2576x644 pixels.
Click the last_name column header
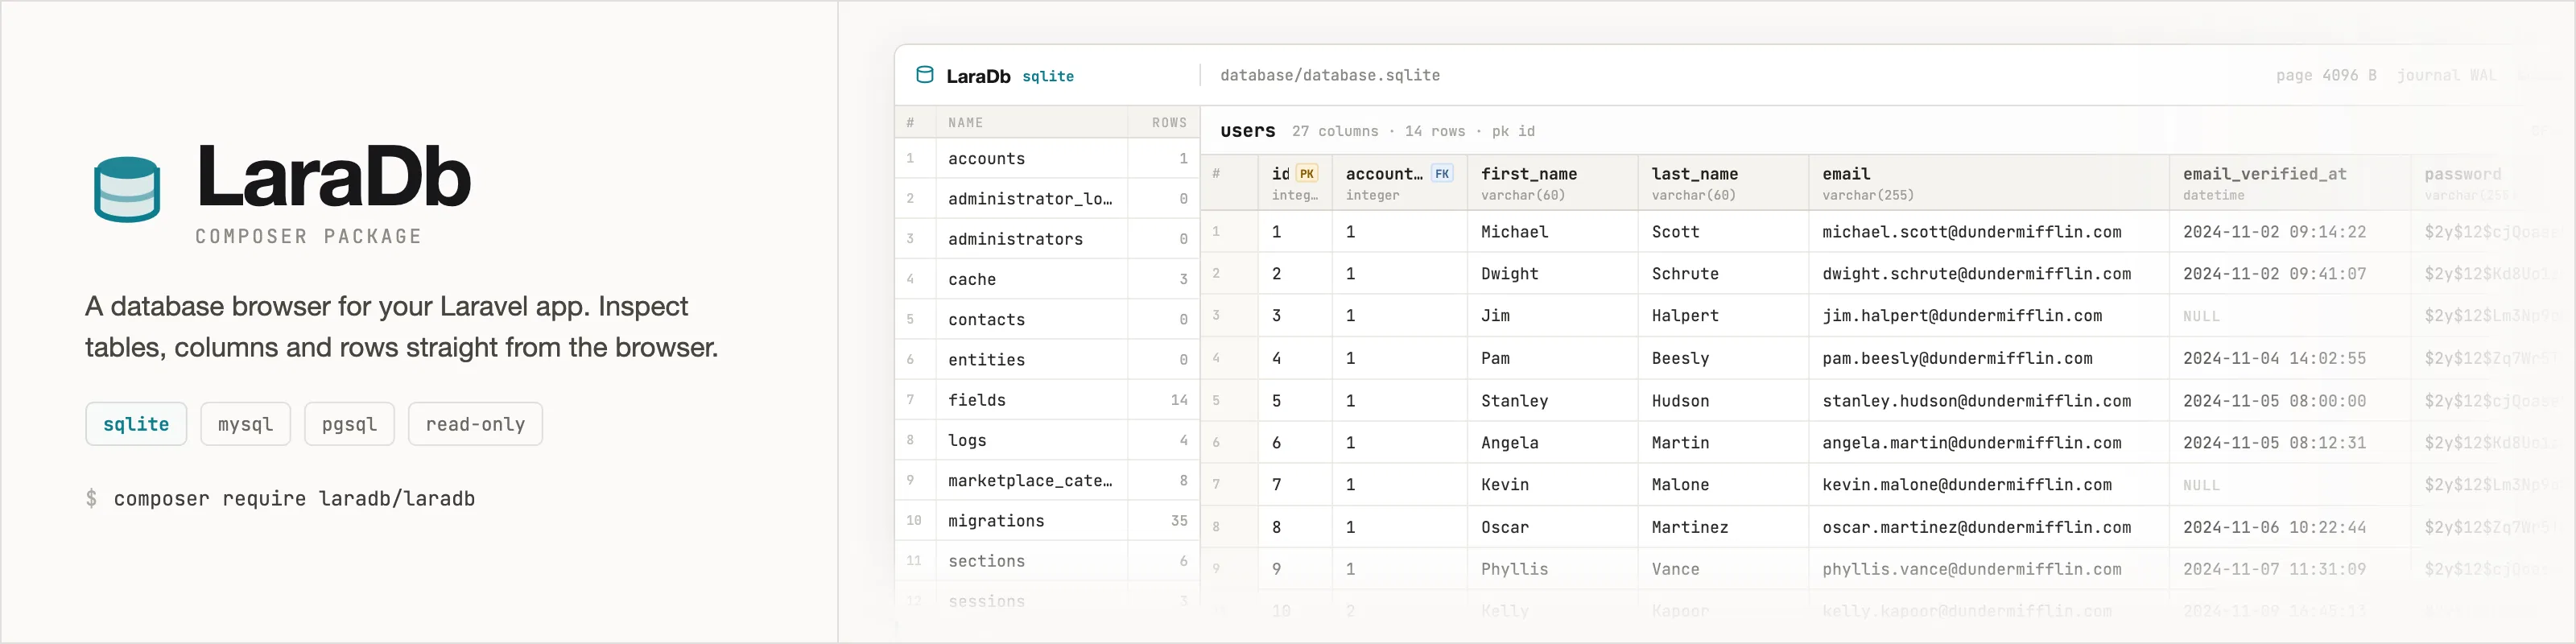(x=1724, y=183)
